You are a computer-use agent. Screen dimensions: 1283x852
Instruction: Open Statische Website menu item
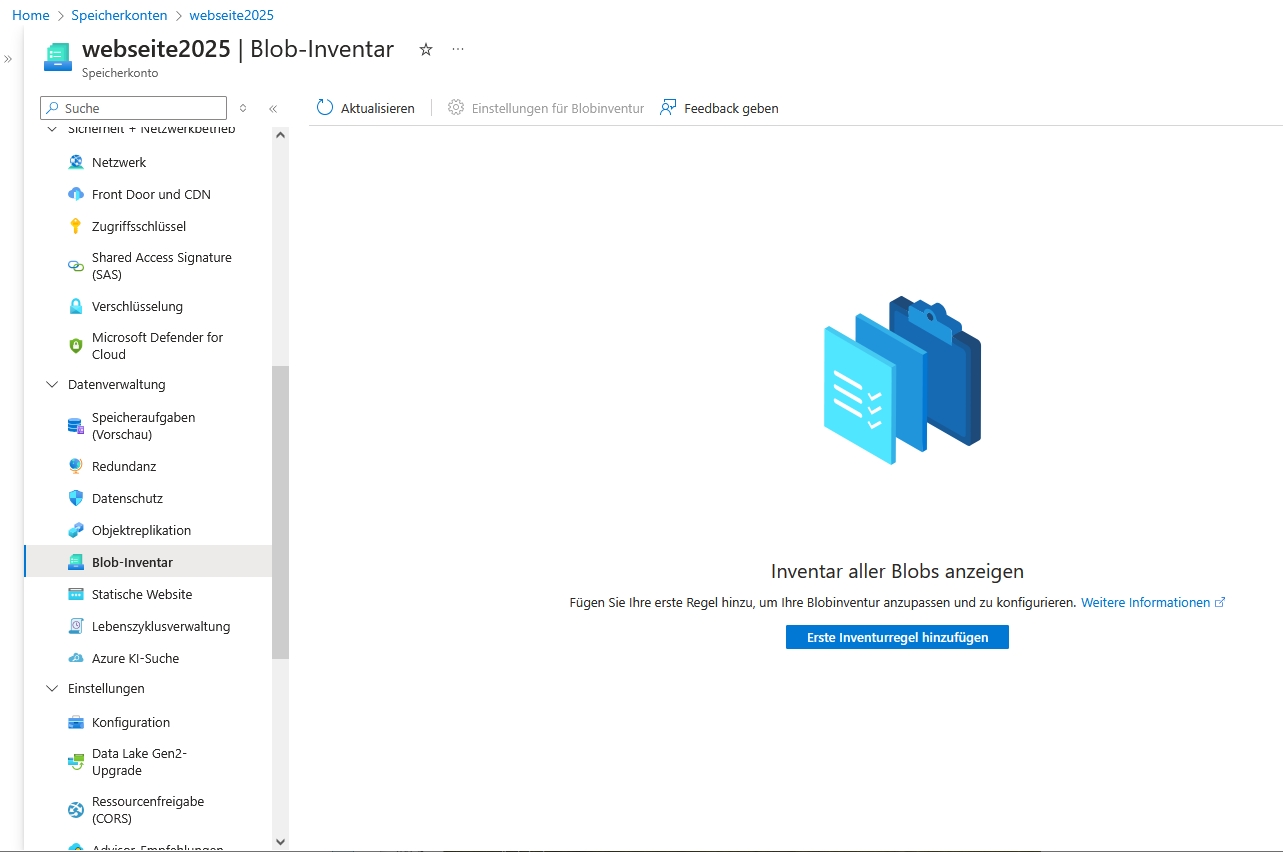coord(141,594)
